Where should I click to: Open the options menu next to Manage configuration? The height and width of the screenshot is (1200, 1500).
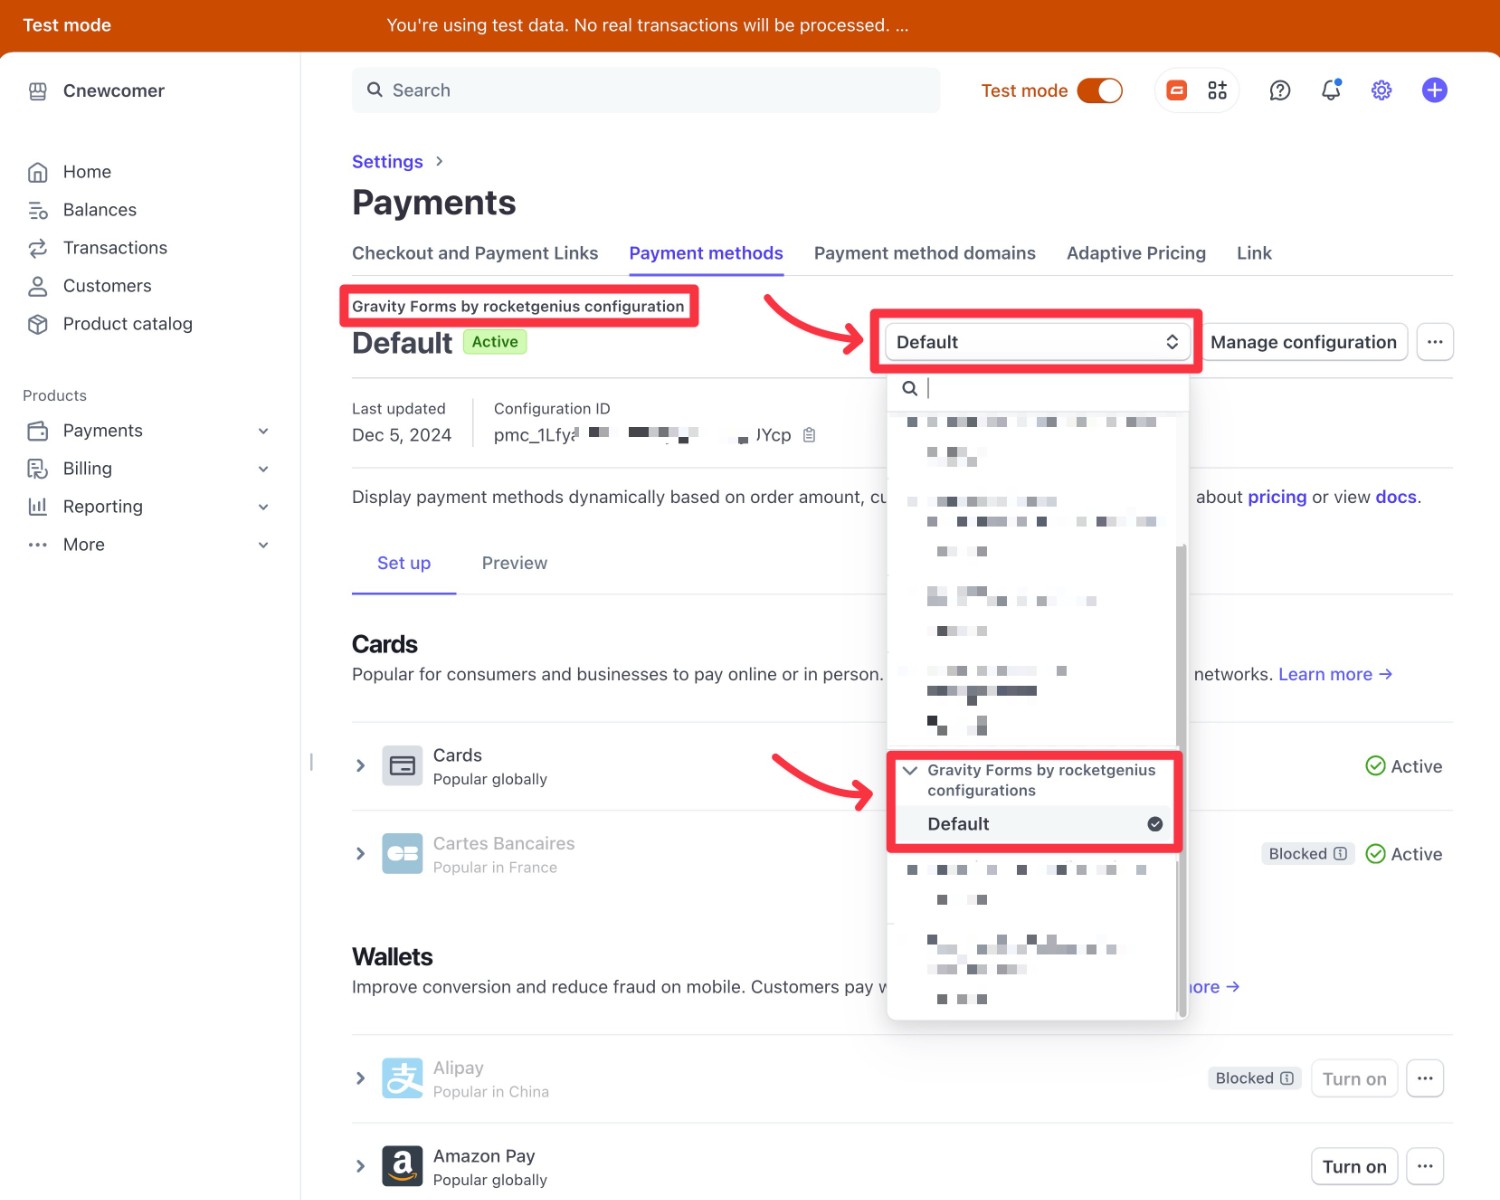(x=1435, y=342)
